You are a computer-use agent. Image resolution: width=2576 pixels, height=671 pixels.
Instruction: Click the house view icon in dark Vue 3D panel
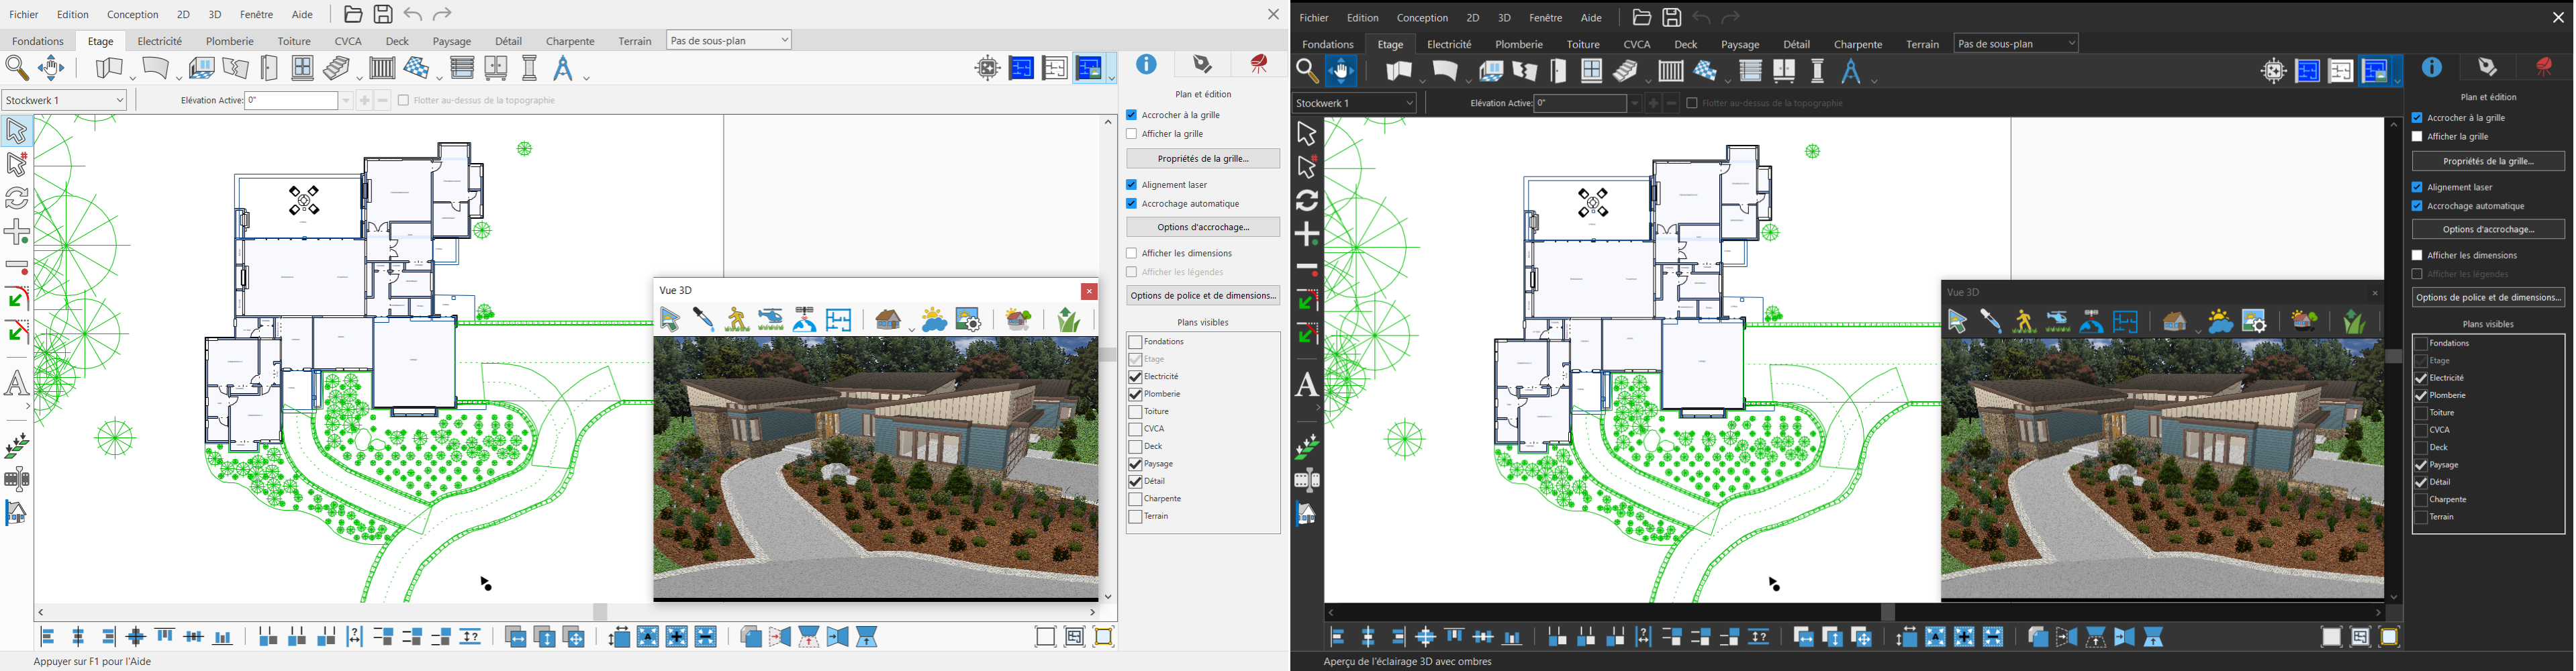(x=2175, y=321)
